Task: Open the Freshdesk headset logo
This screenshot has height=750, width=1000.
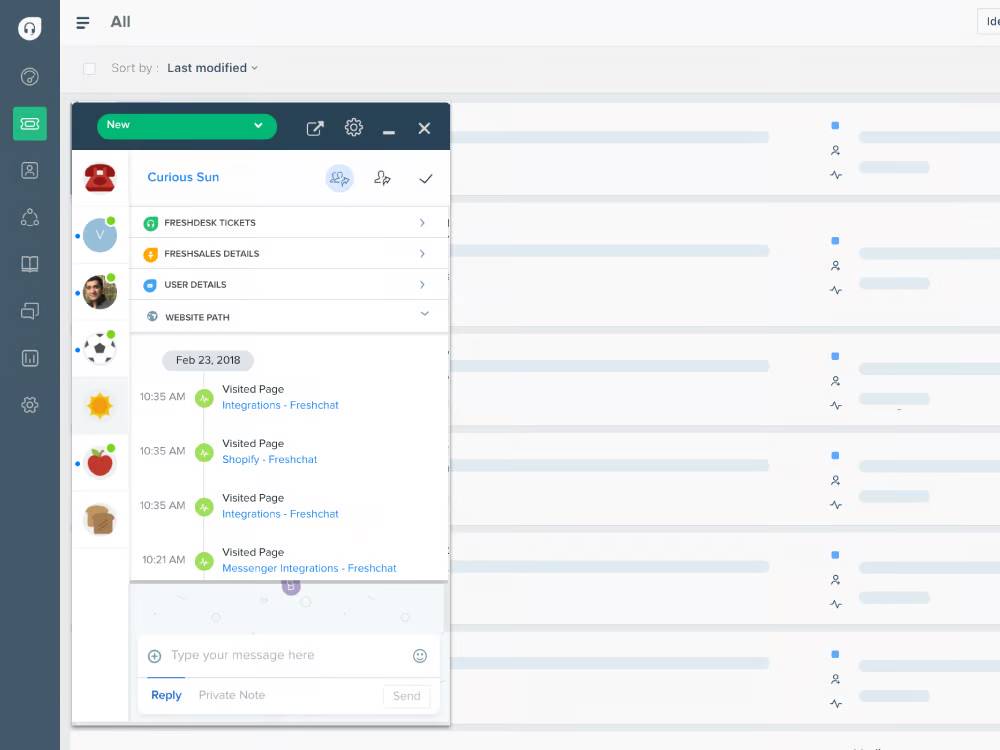Action: 29,28
